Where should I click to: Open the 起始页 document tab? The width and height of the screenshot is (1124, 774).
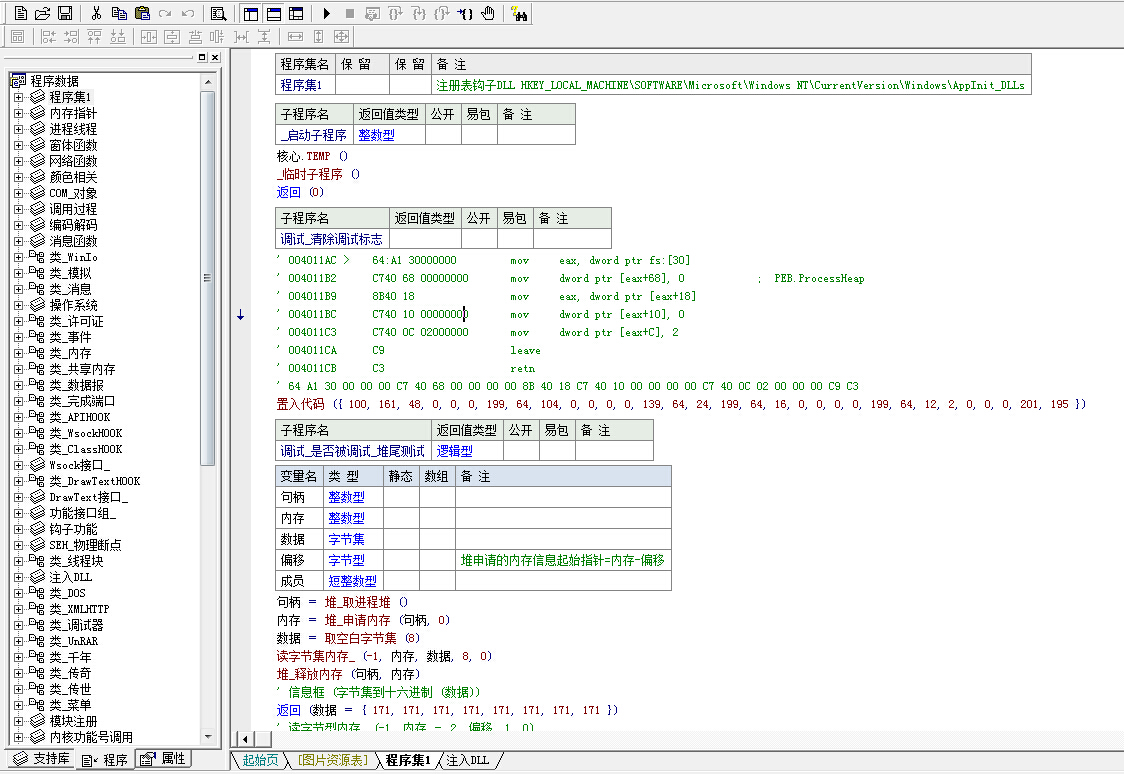point(261,760)
